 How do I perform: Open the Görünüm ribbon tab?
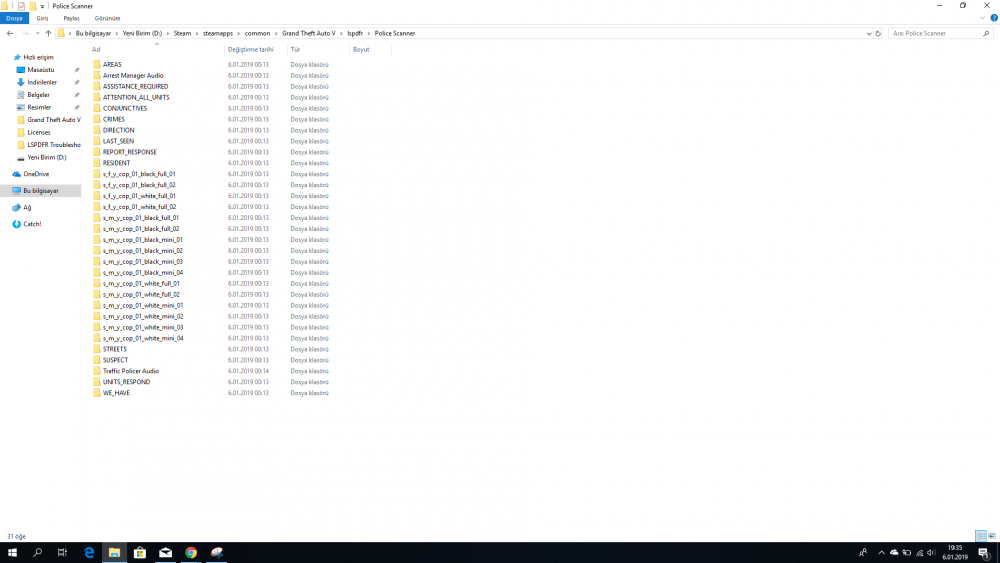click(107, 18)
